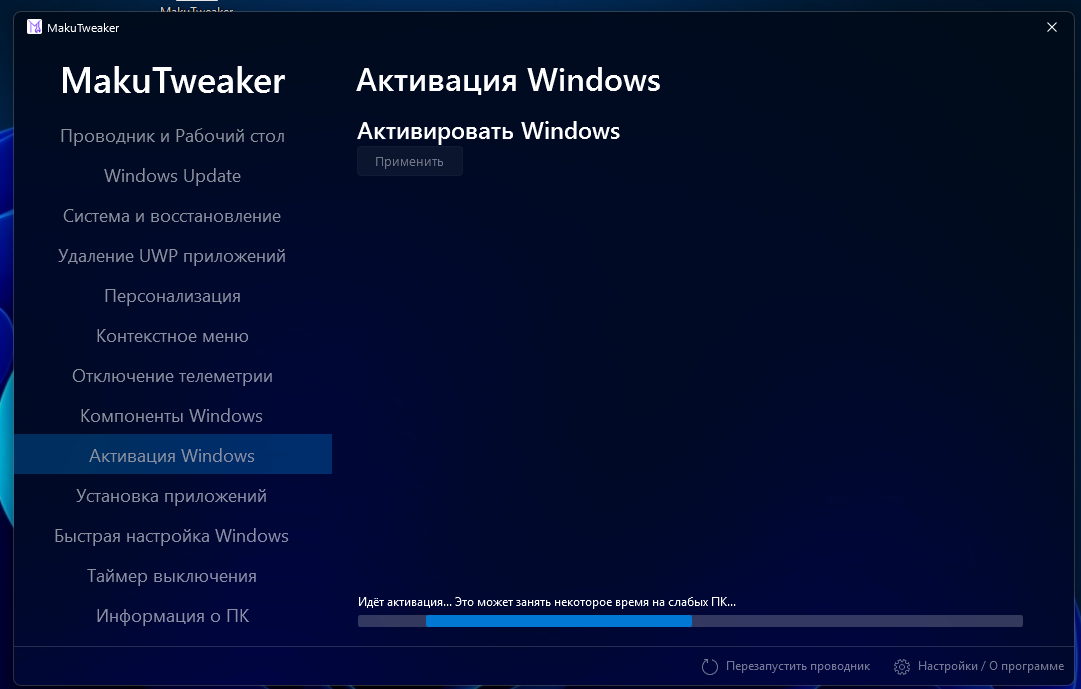The image size is (1081, 689).
Task: Open Быстрая настройка Windows section
Action: pyautogui.click(x=172, y=536)
